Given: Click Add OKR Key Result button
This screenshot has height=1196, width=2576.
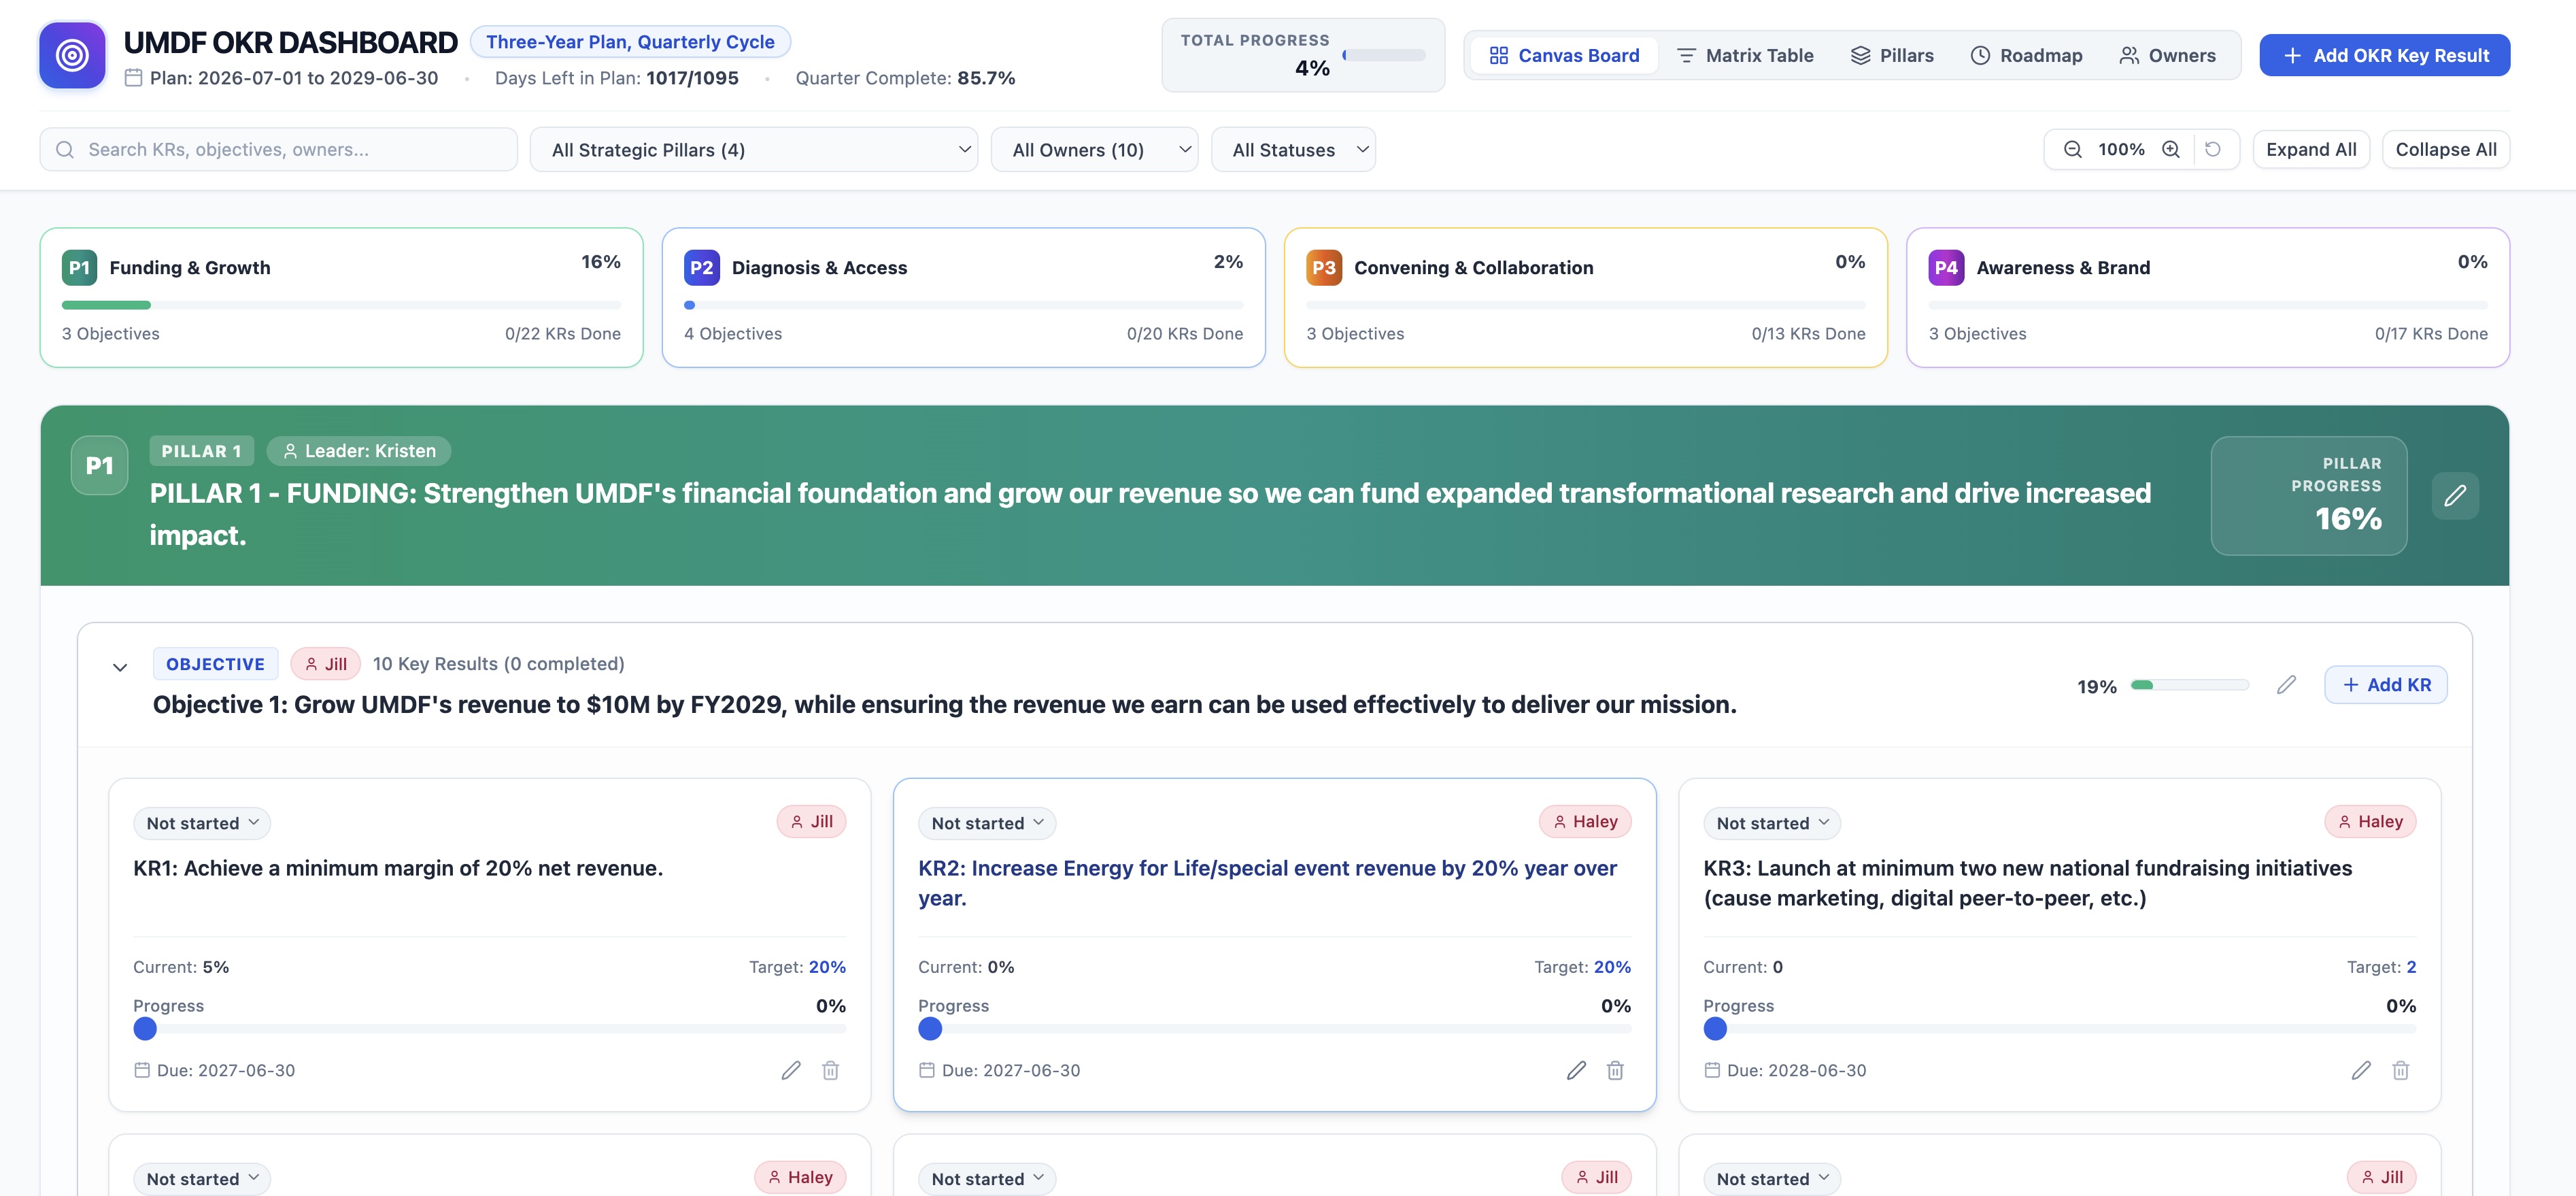Looking at the screenshot, I should click(2384, 56).
